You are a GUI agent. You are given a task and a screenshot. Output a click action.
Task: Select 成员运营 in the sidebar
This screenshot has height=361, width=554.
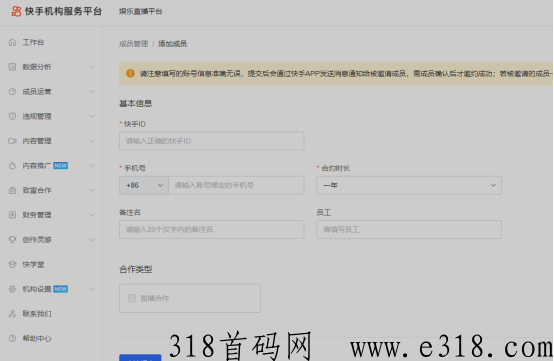[37, 91]
